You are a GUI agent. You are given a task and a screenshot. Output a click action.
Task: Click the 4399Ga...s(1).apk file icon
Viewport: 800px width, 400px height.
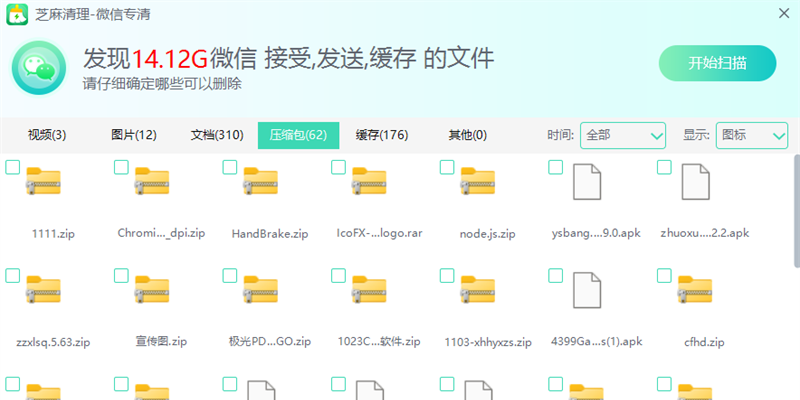point(587,290)
